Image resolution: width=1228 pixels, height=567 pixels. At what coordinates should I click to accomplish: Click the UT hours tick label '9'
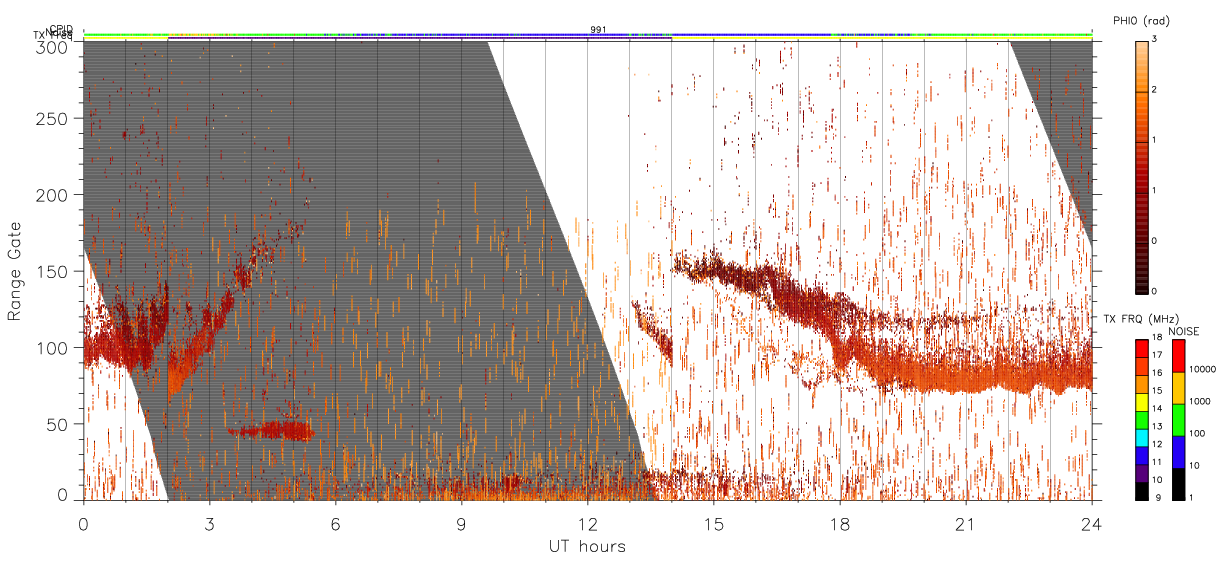pos(461,524)
